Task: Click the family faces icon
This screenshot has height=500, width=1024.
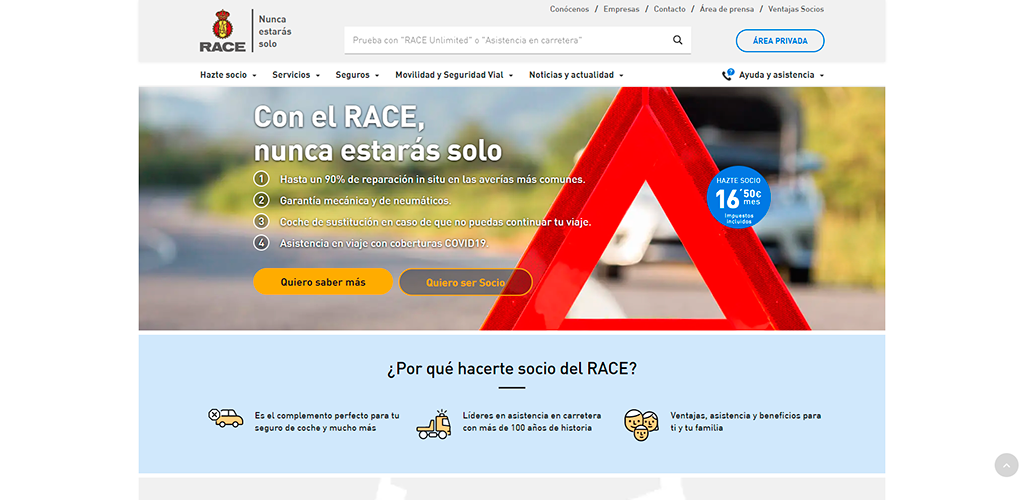Action: click(641, 425)
